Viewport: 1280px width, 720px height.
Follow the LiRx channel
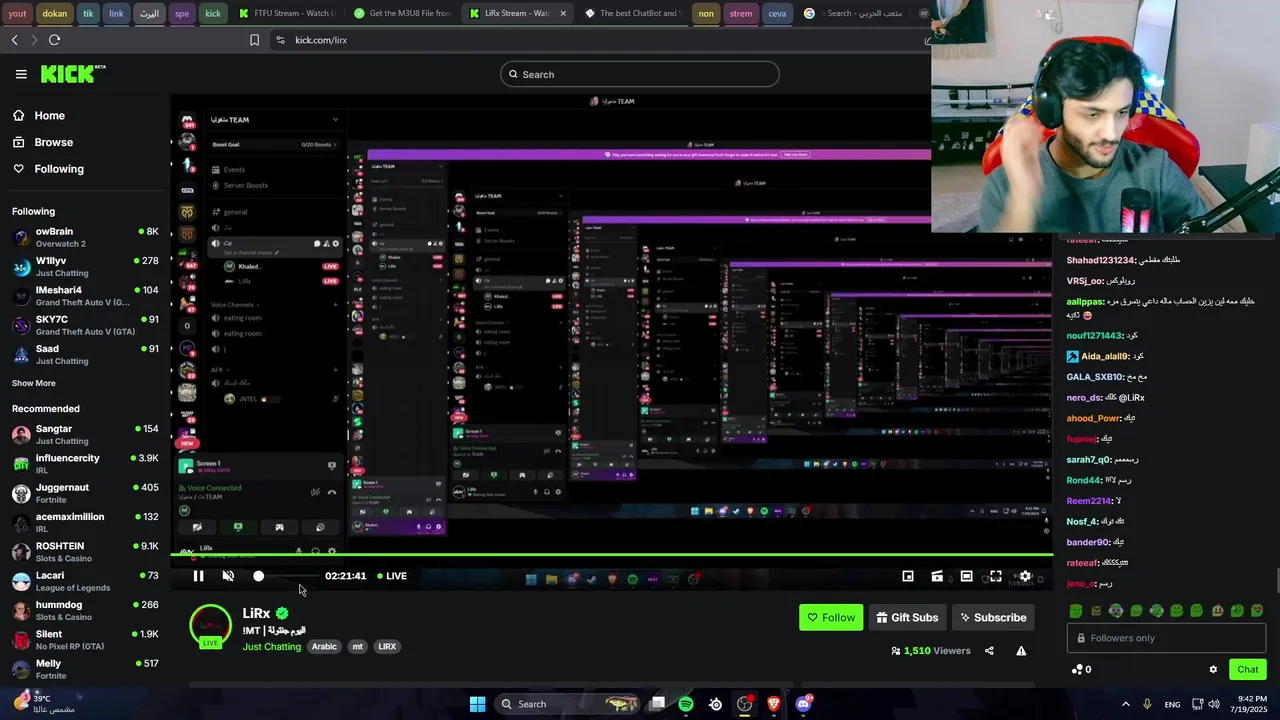[x=831, y=618]
